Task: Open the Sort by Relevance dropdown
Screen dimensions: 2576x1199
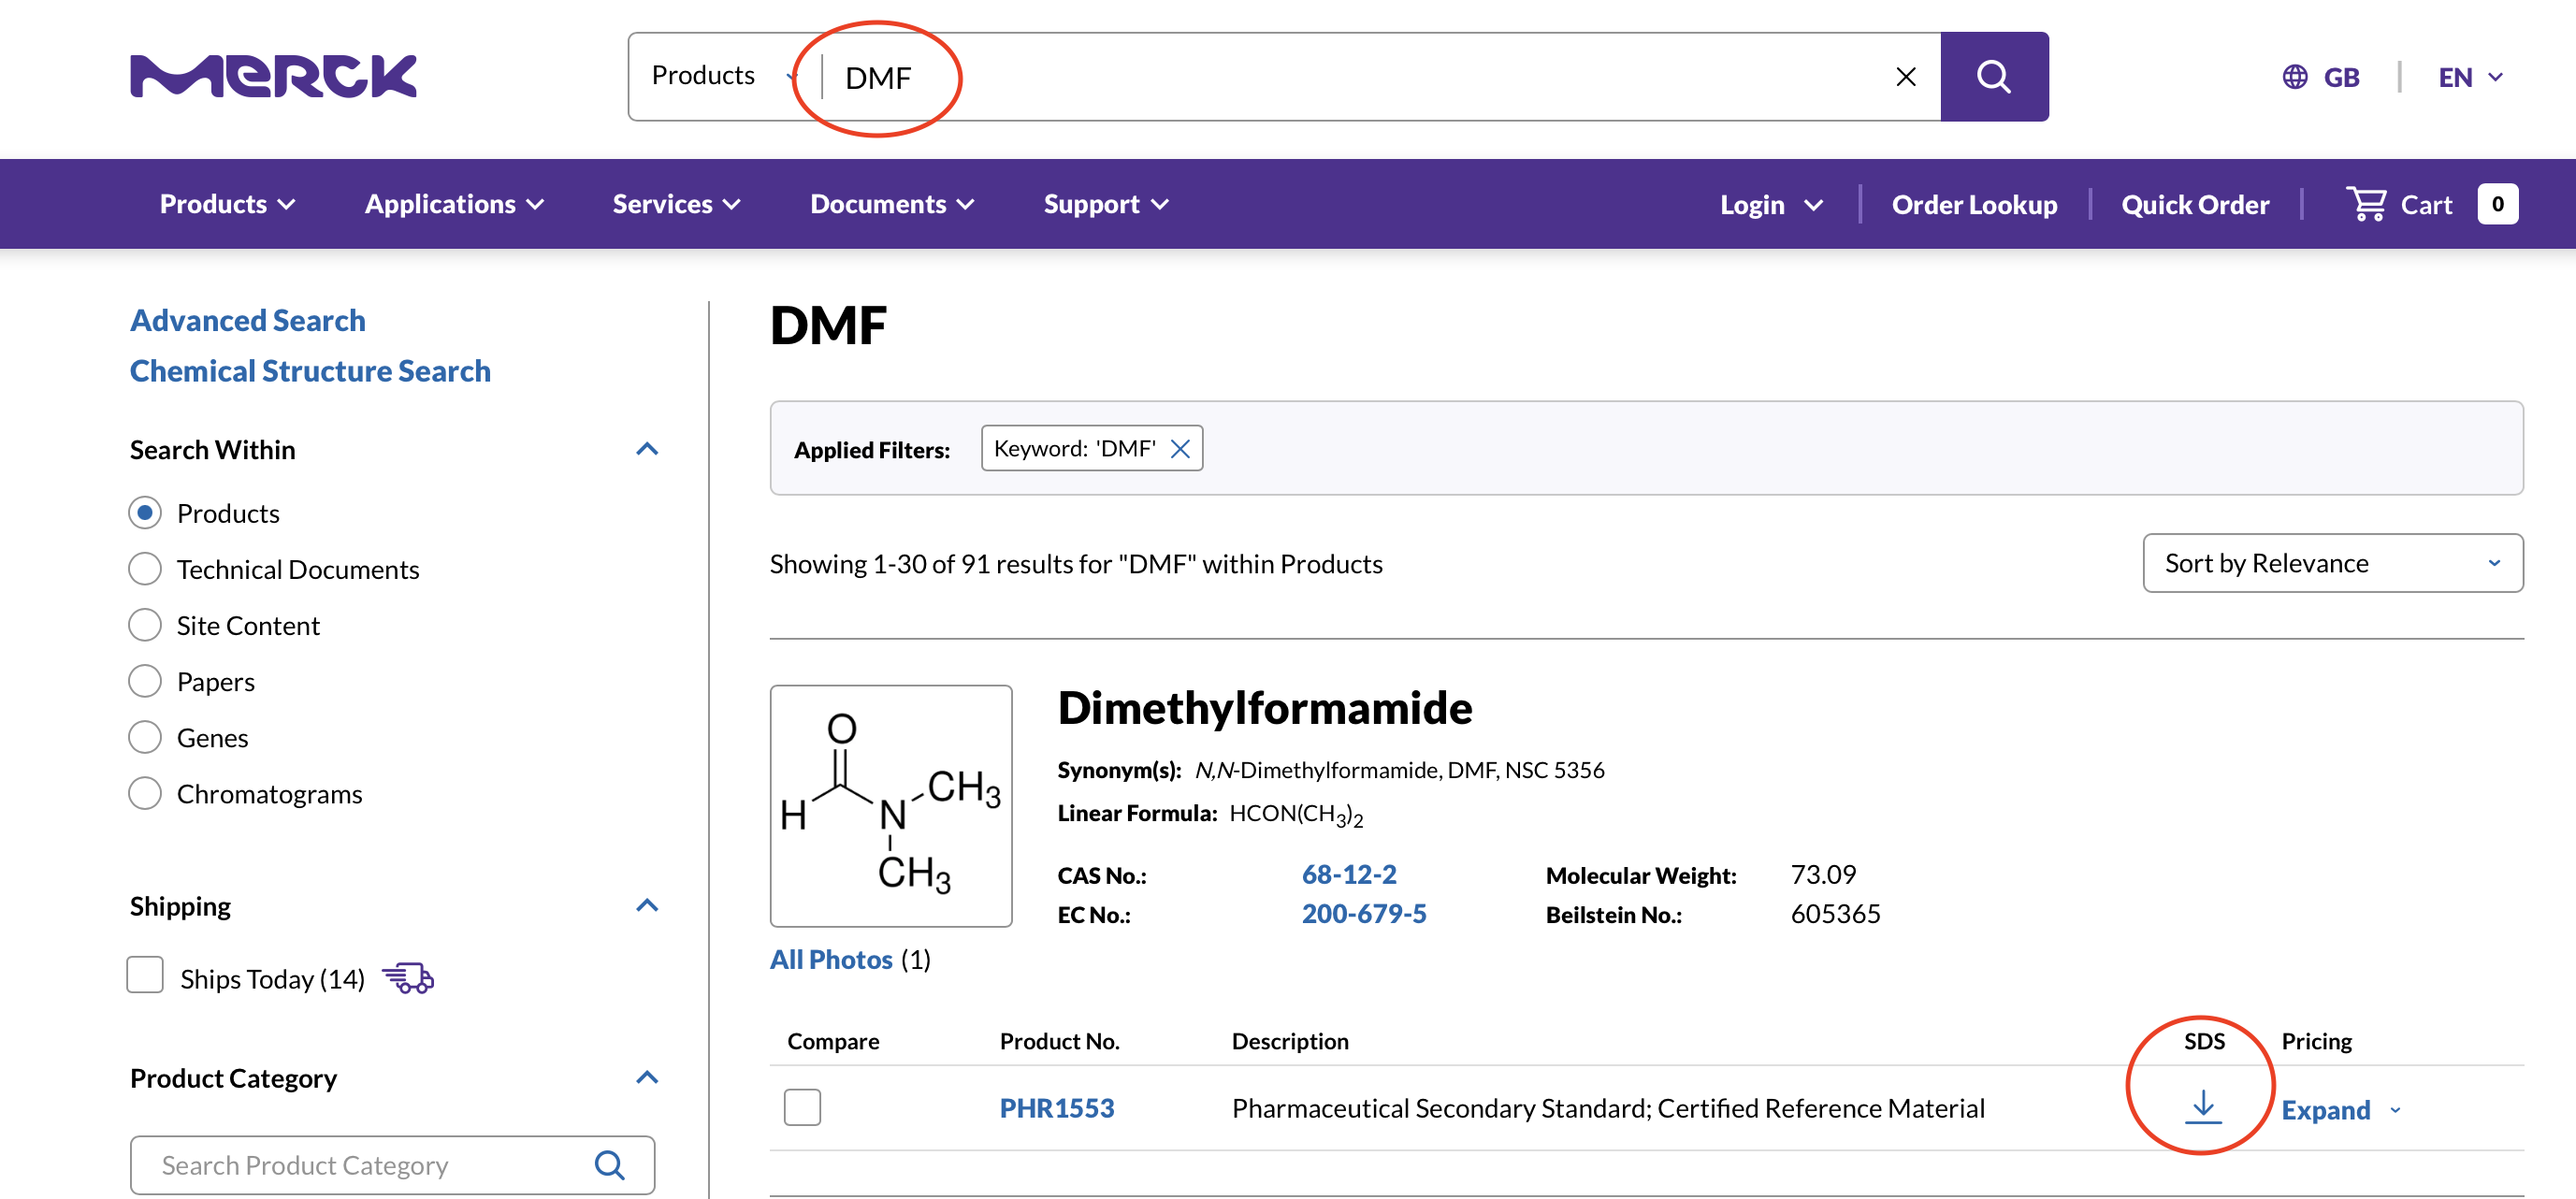Action: coord(2332,563)
